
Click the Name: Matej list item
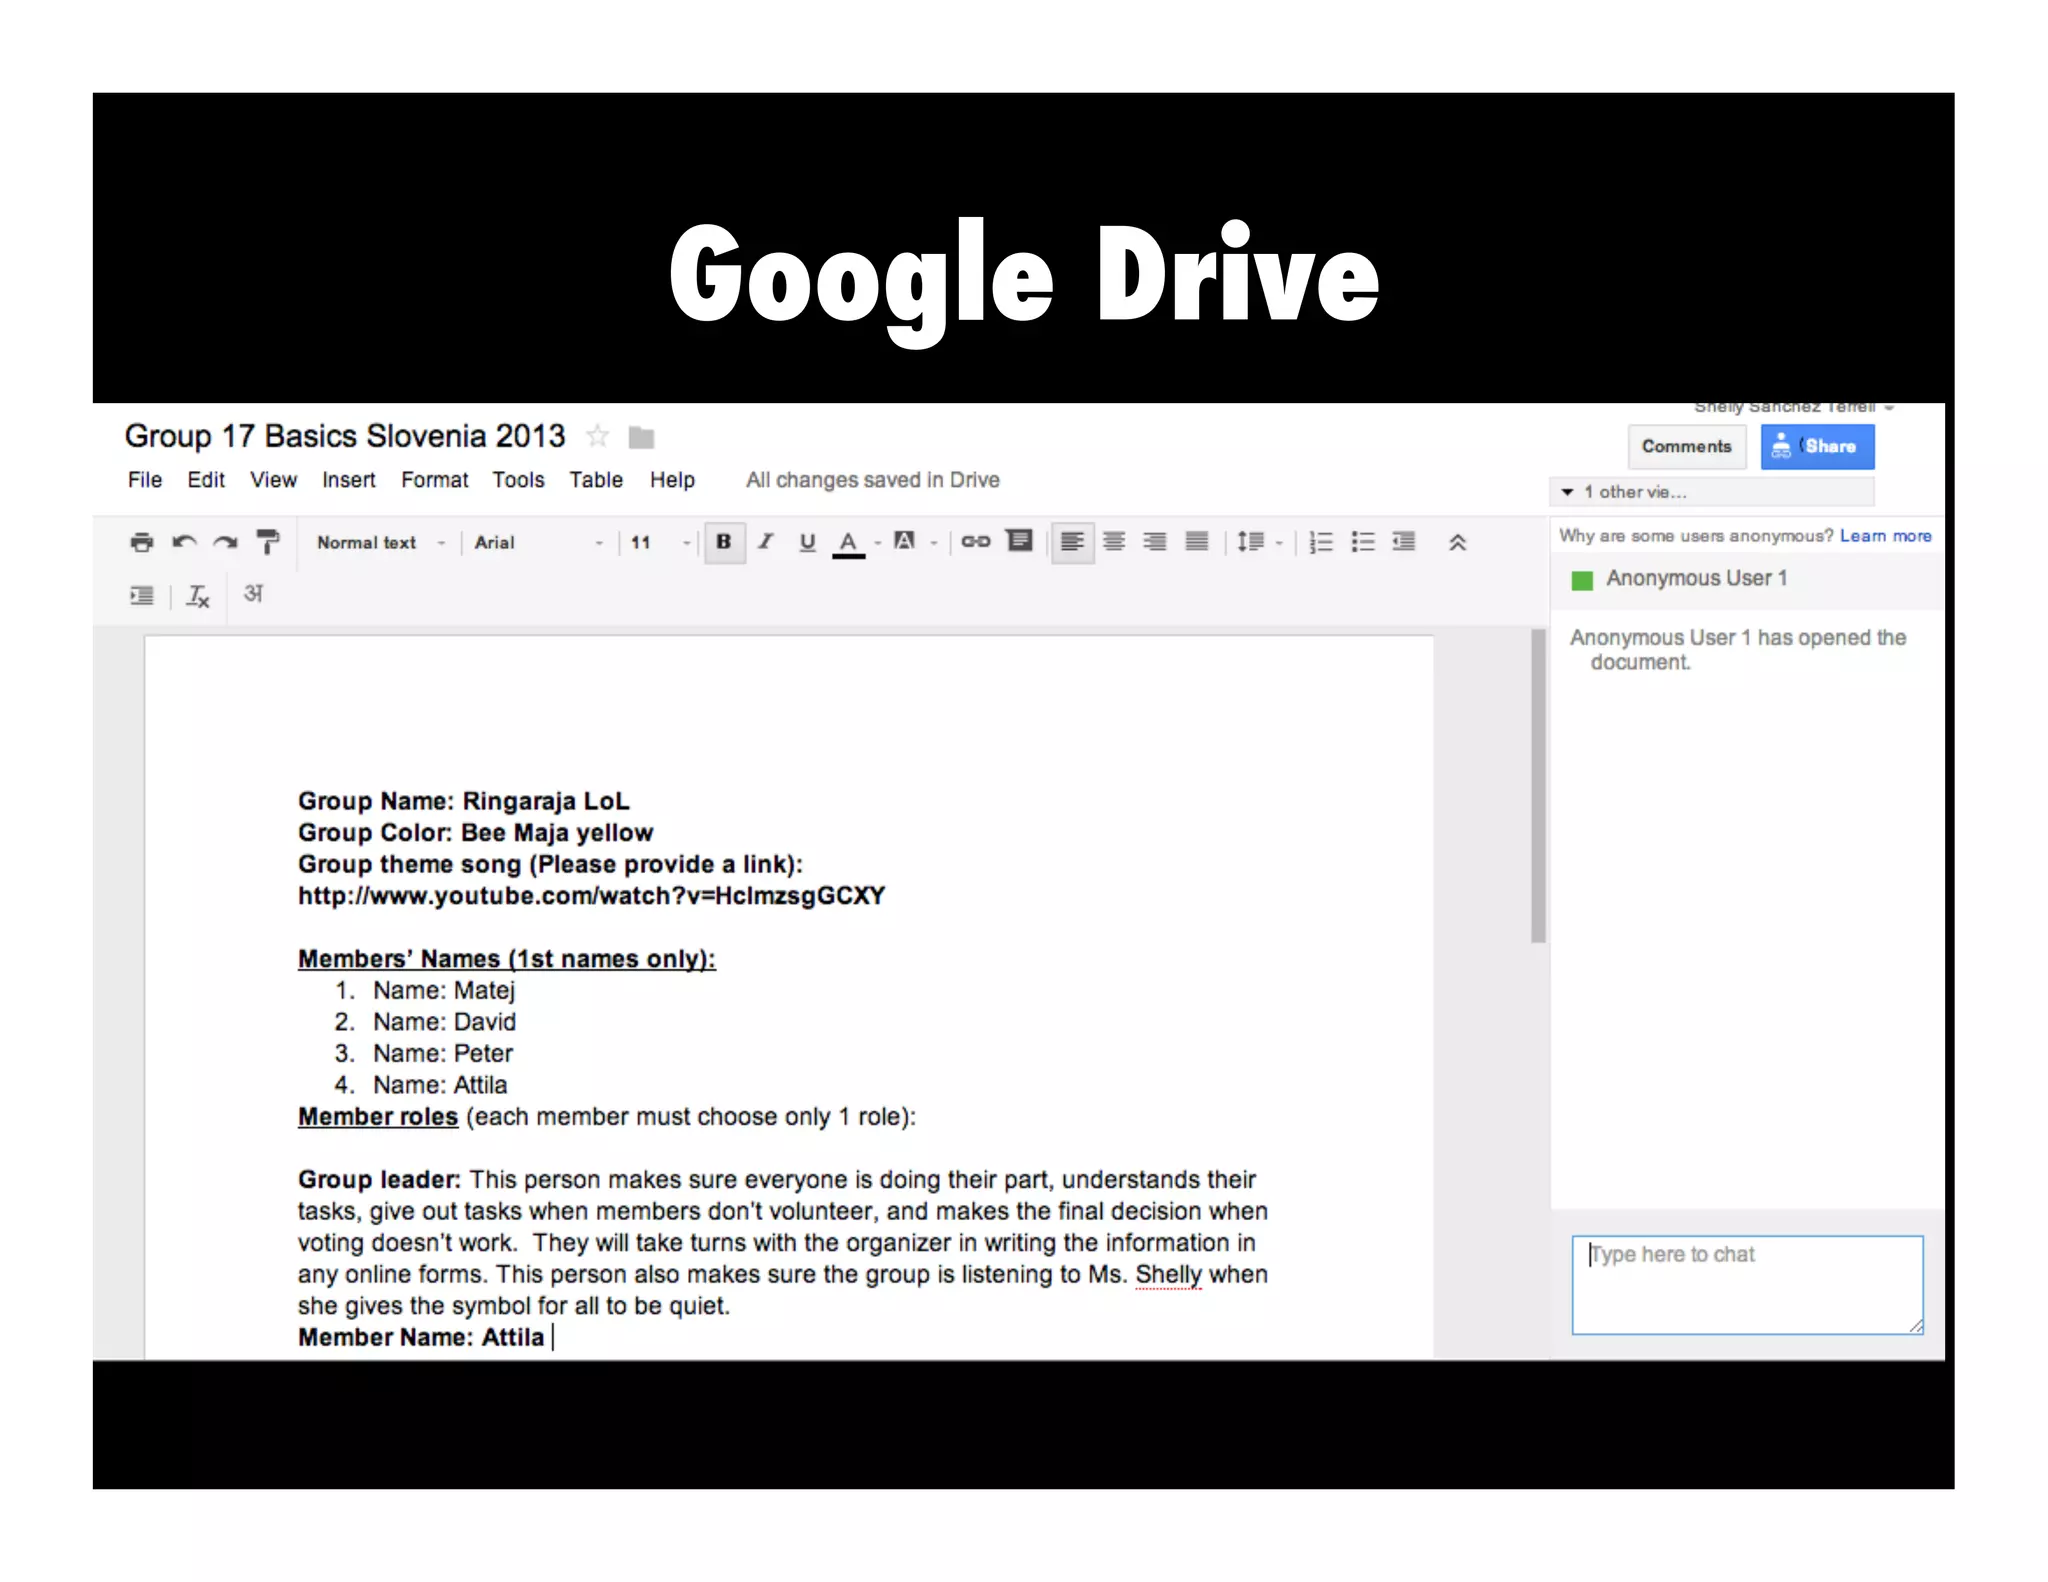click(x=444, y=991)
